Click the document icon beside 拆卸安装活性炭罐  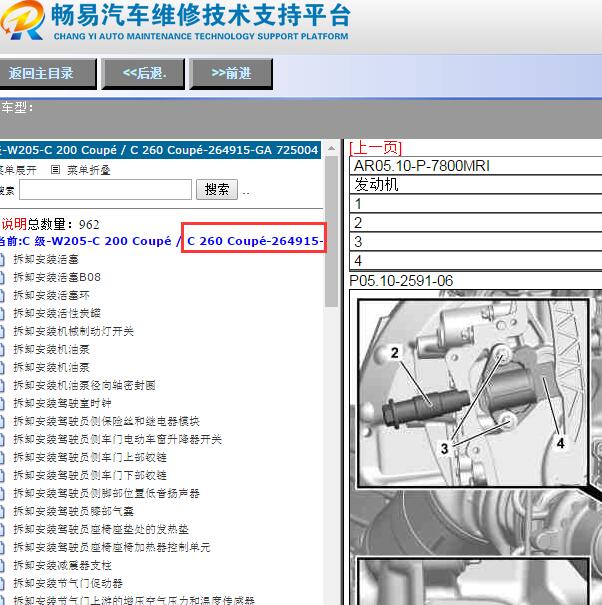tap(2, 314)
